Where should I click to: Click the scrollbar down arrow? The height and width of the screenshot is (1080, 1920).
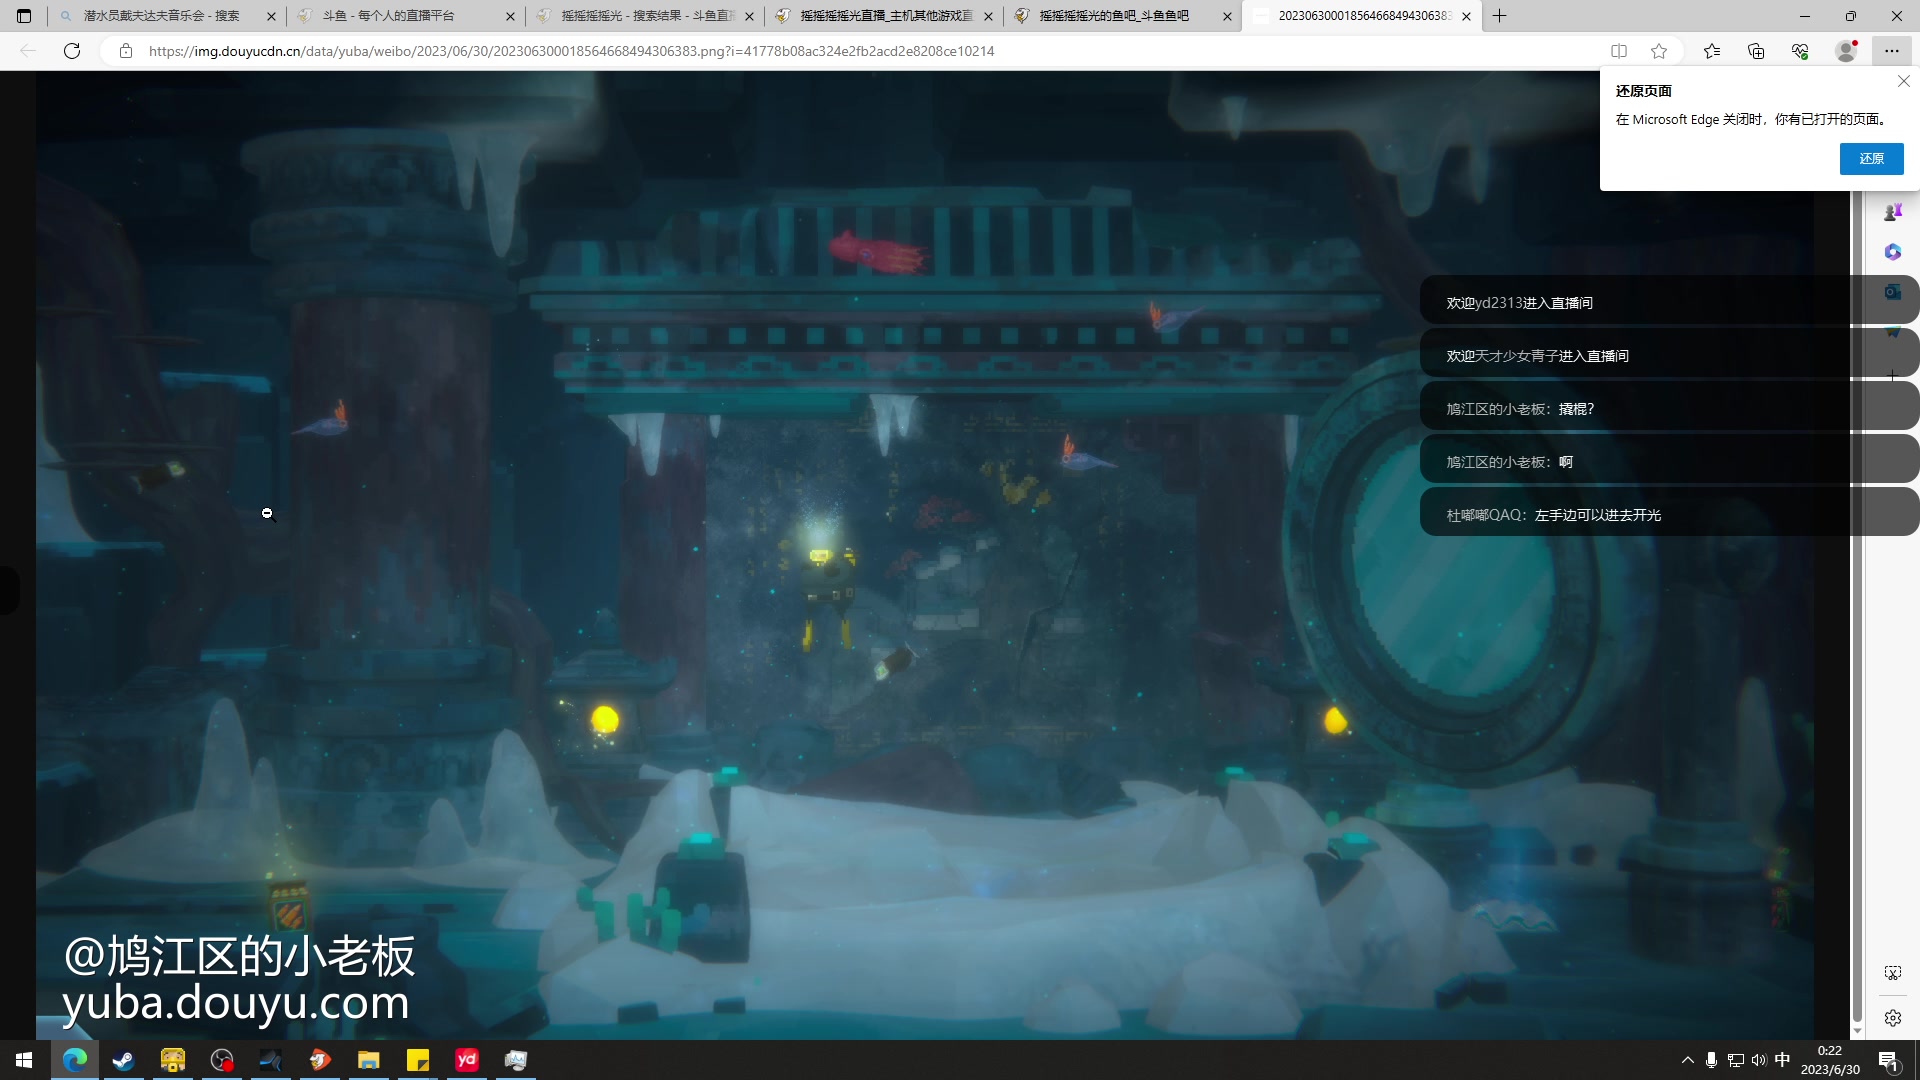1857,1031
